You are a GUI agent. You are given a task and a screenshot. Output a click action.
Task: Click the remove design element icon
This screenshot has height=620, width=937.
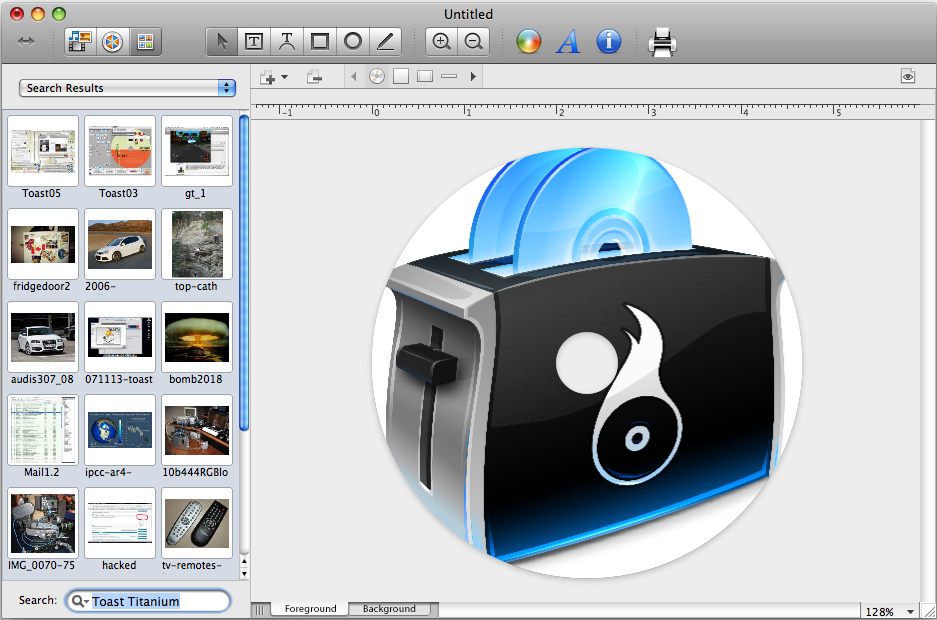[x=314, y=77]
